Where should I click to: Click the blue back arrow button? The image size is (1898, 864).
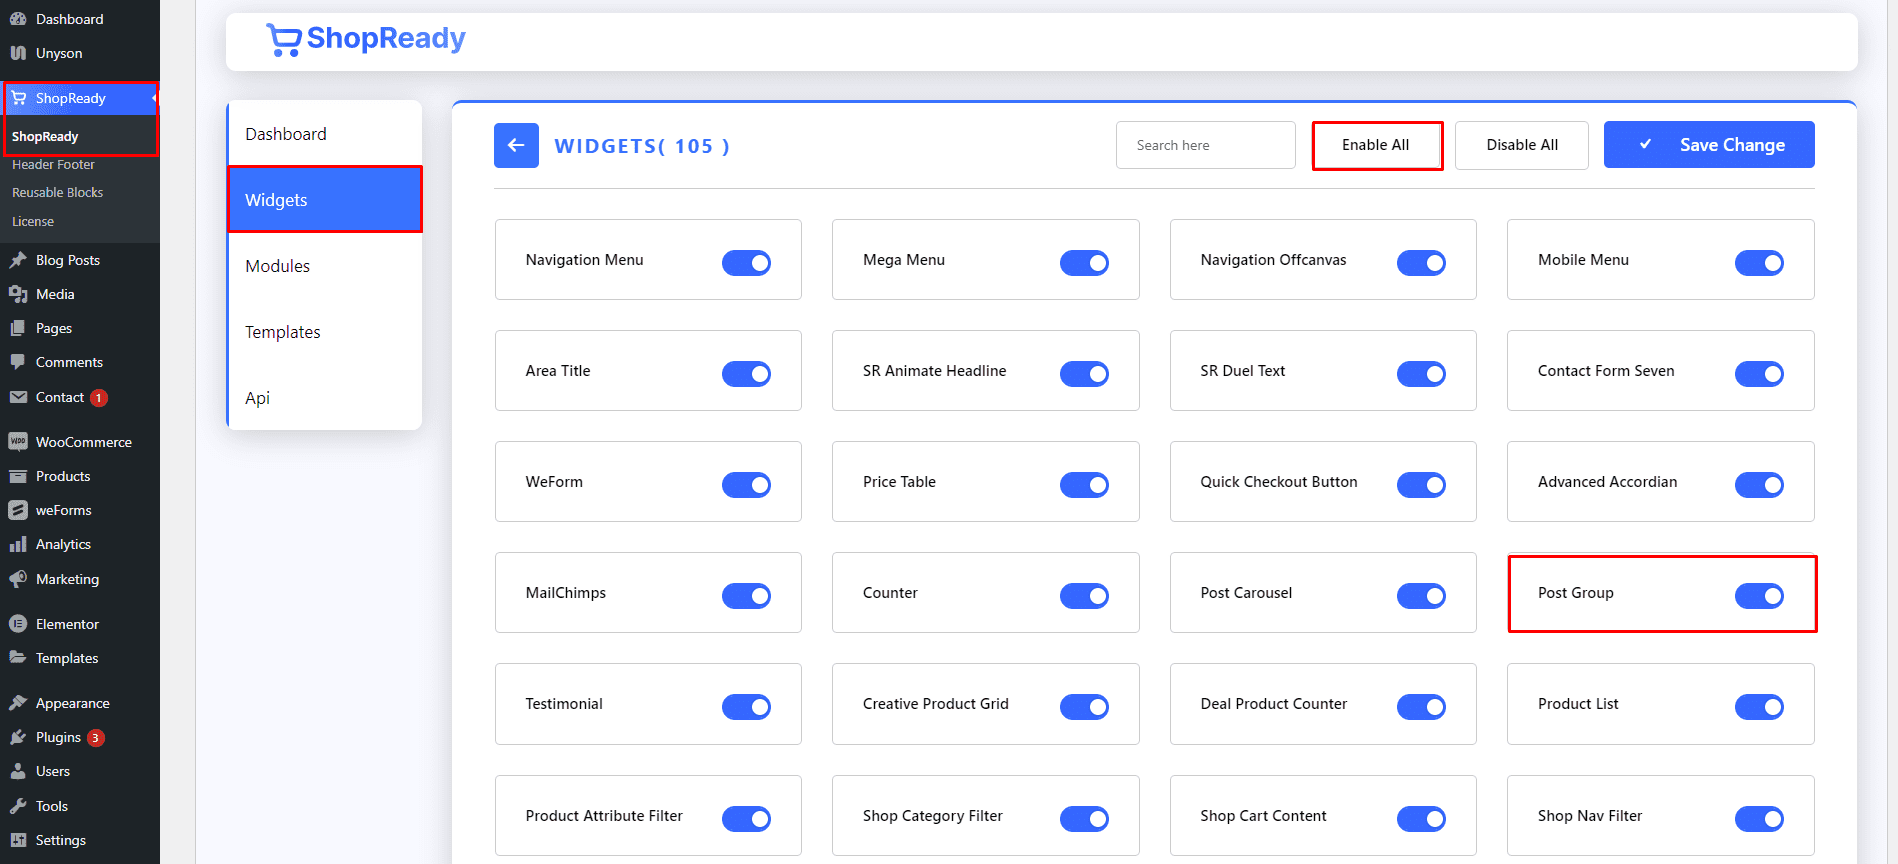point(516,146)
